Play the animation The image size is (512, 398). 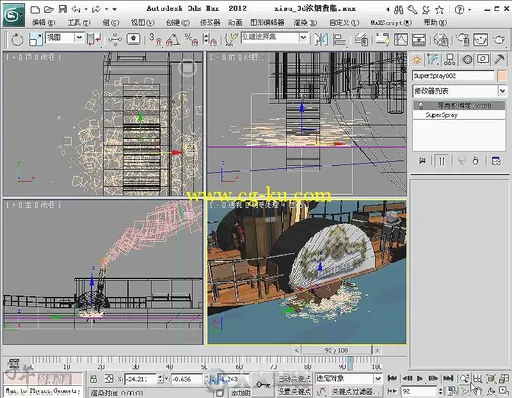pos(420,378)
